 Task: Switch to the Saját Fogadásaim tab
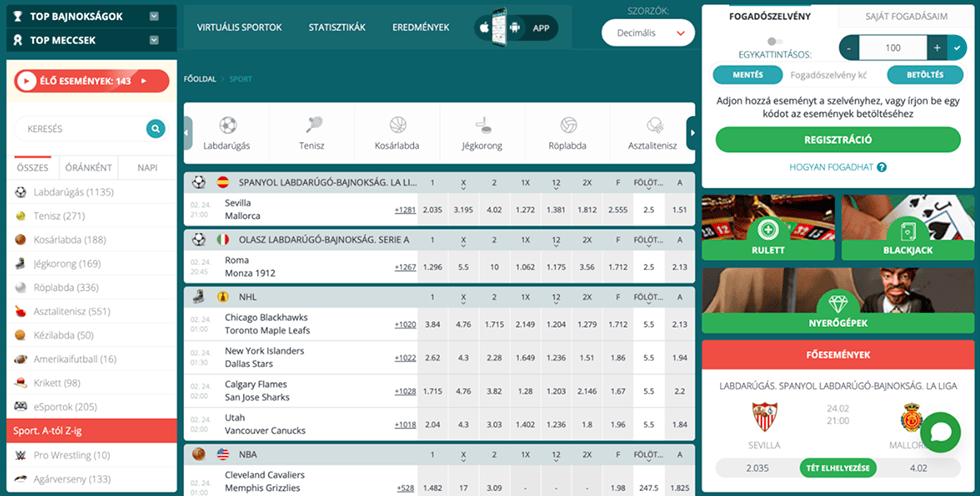[907, 16]
